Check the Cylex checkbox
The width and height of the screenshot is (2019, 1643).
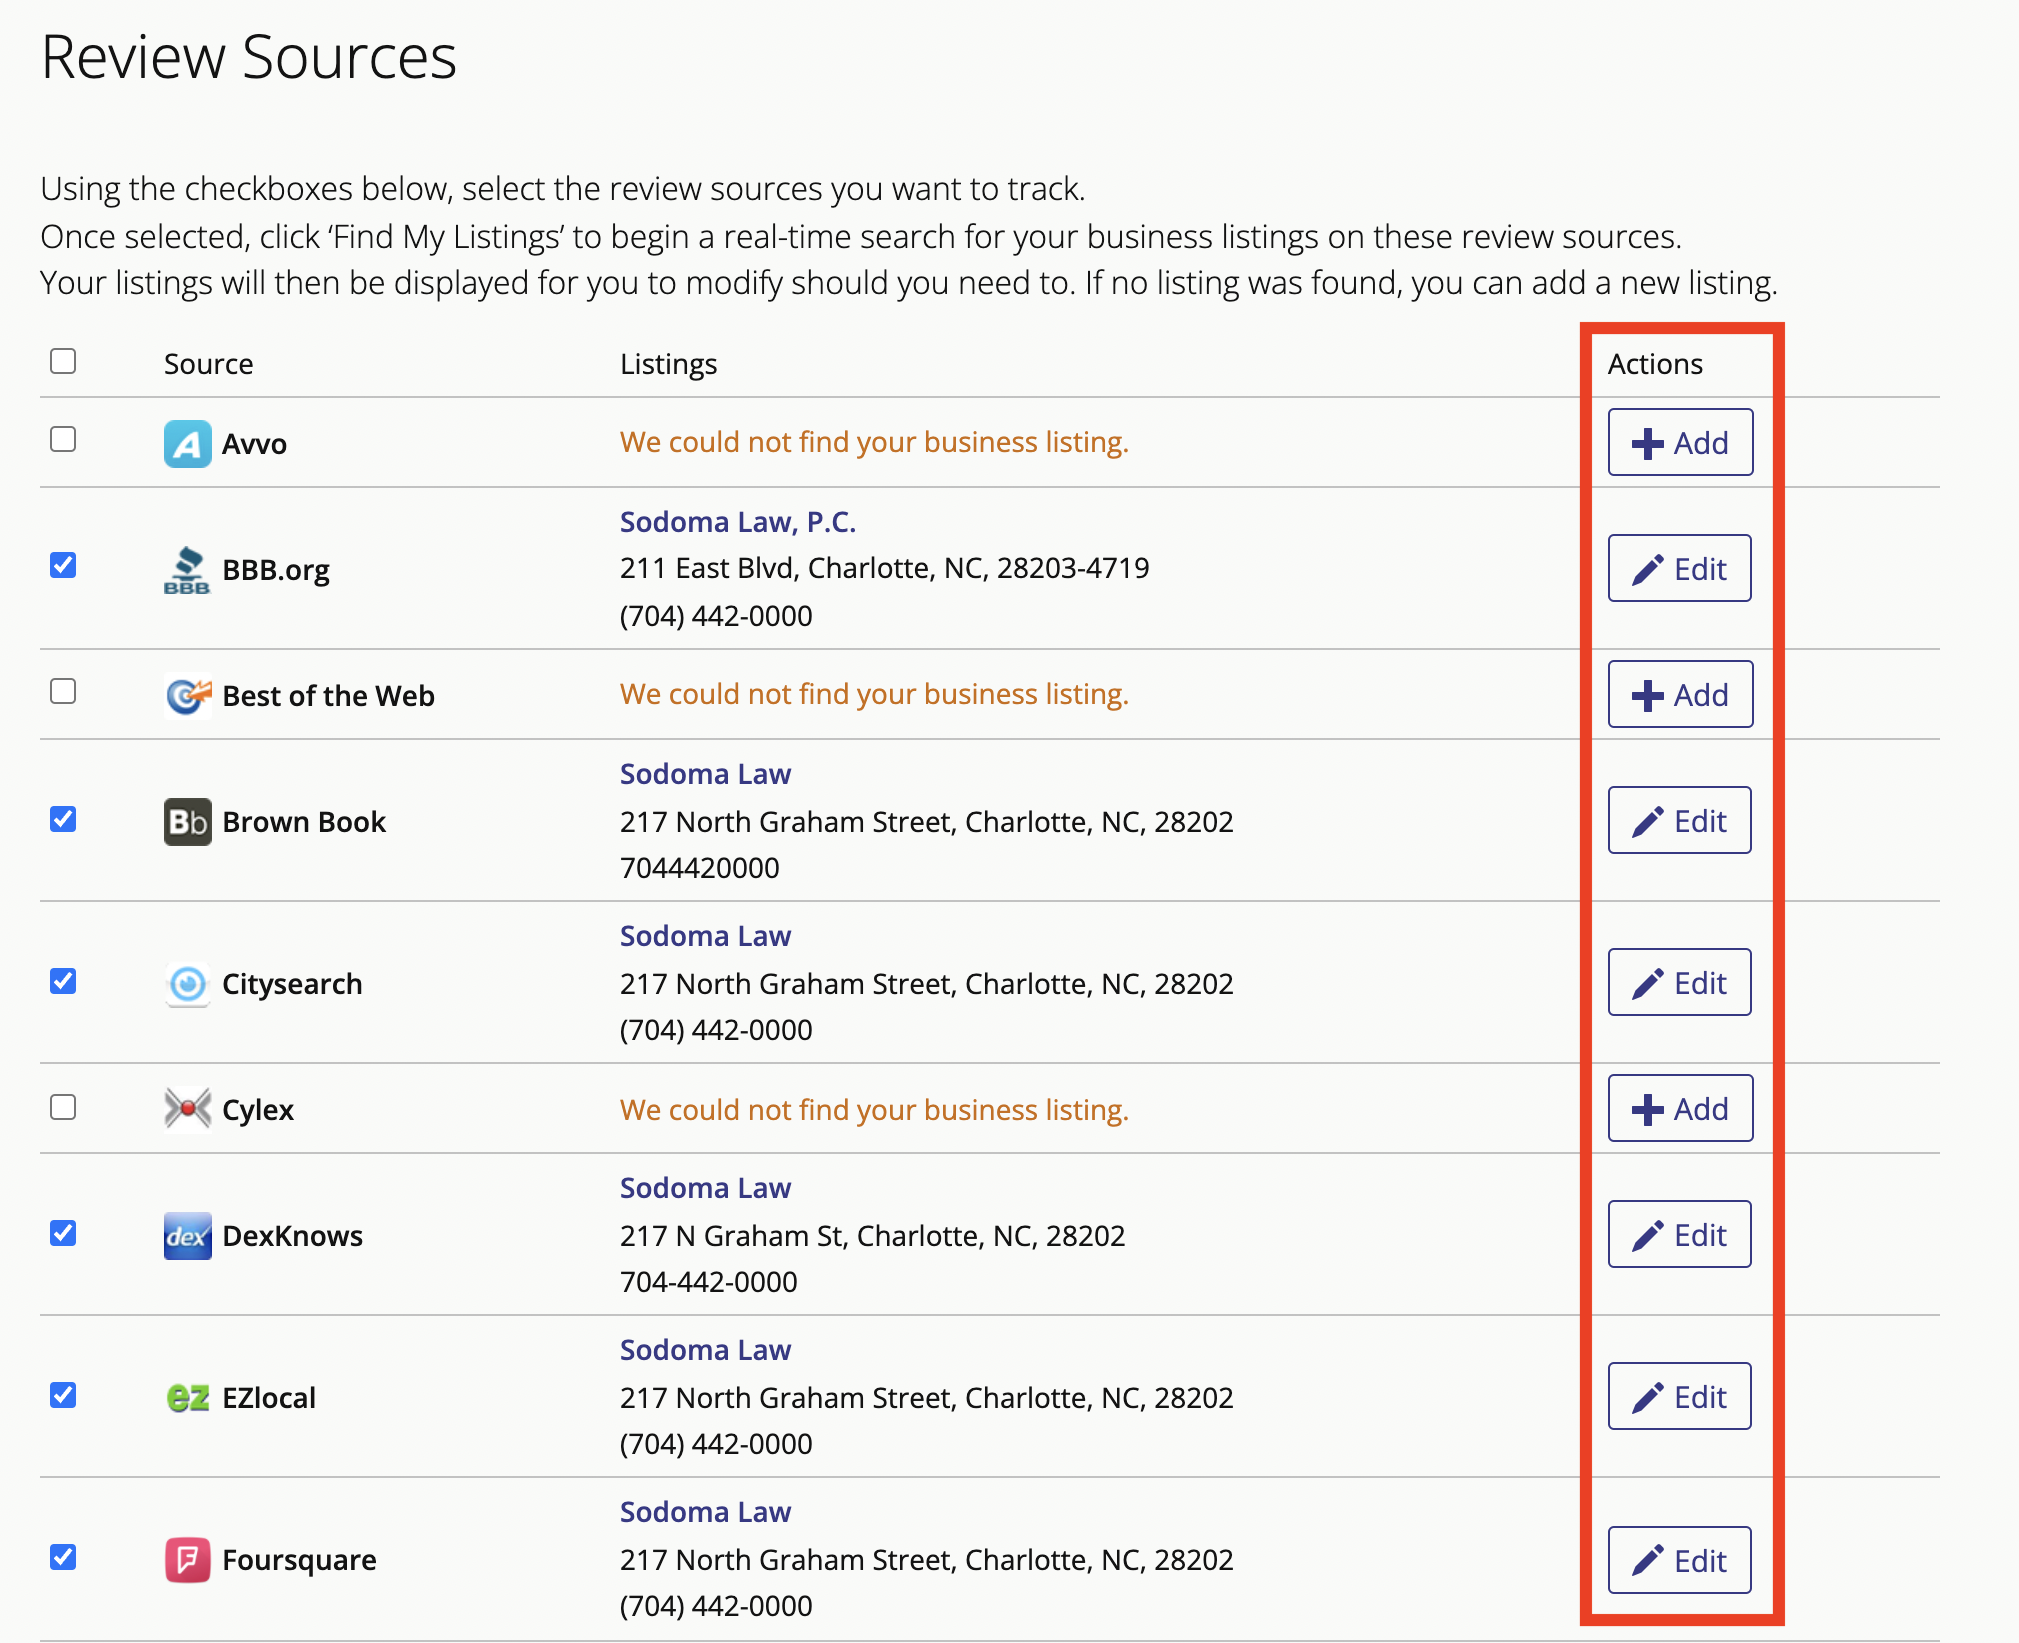point(63,1107)
